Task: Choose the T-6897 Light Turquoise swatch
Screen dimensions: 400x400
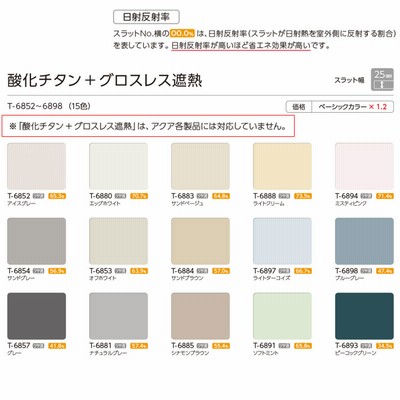Action: point(282,241)
